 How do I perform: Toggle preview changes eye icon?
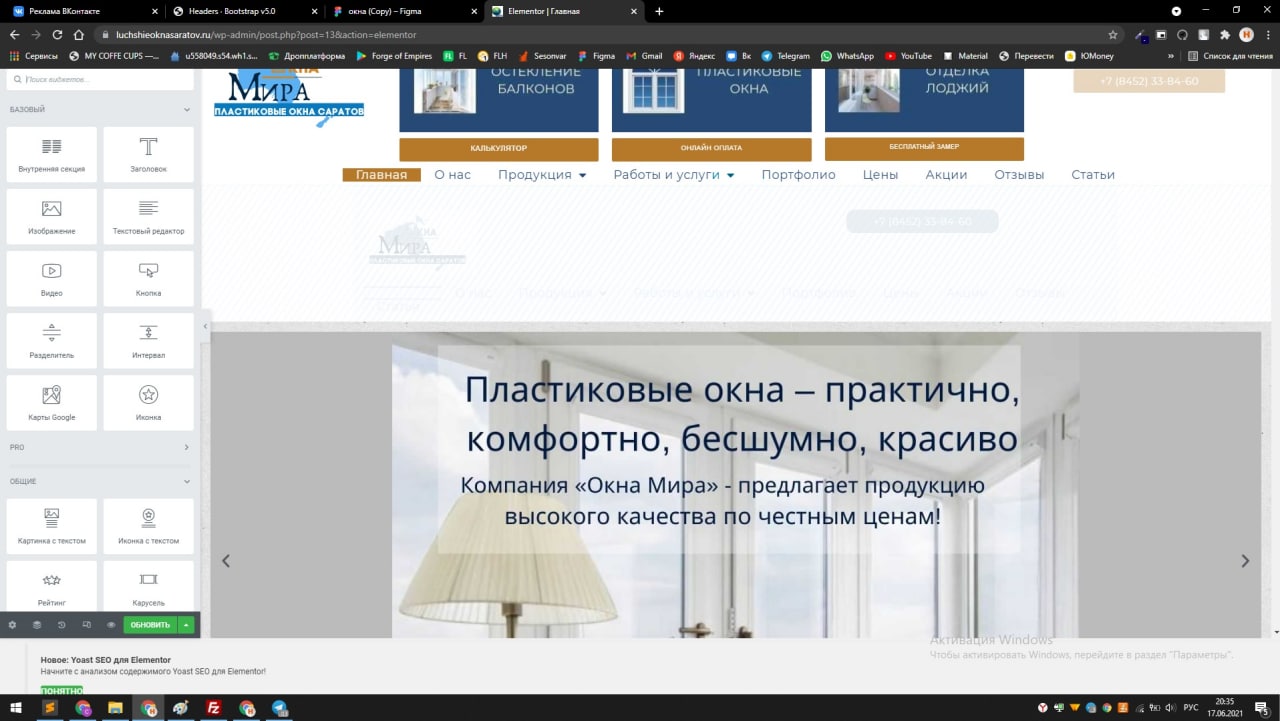111,625
